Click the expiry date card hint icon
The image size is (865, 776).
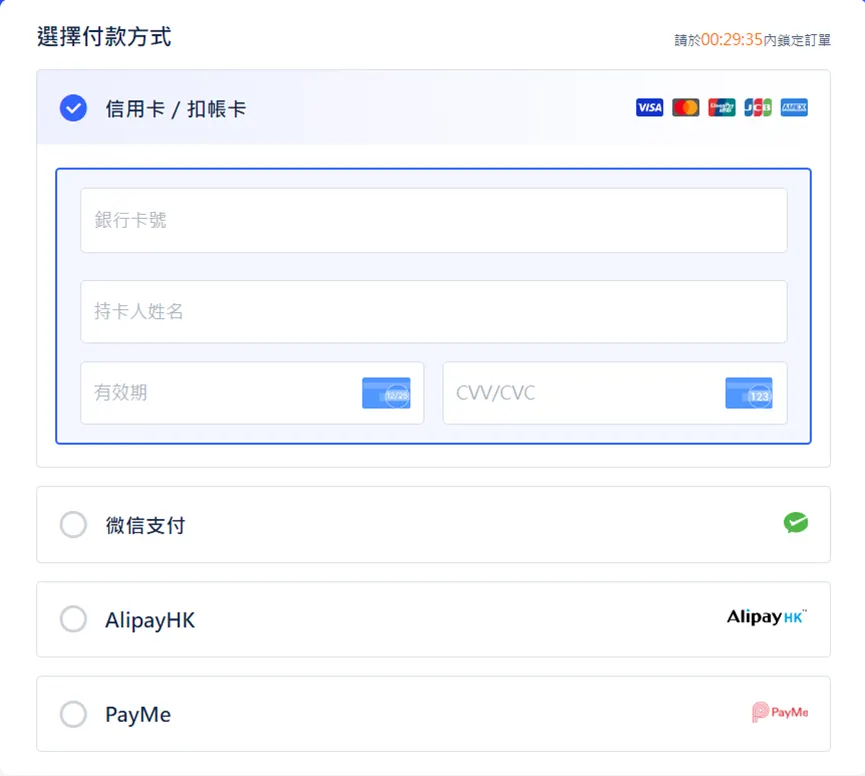pos(386,393)
